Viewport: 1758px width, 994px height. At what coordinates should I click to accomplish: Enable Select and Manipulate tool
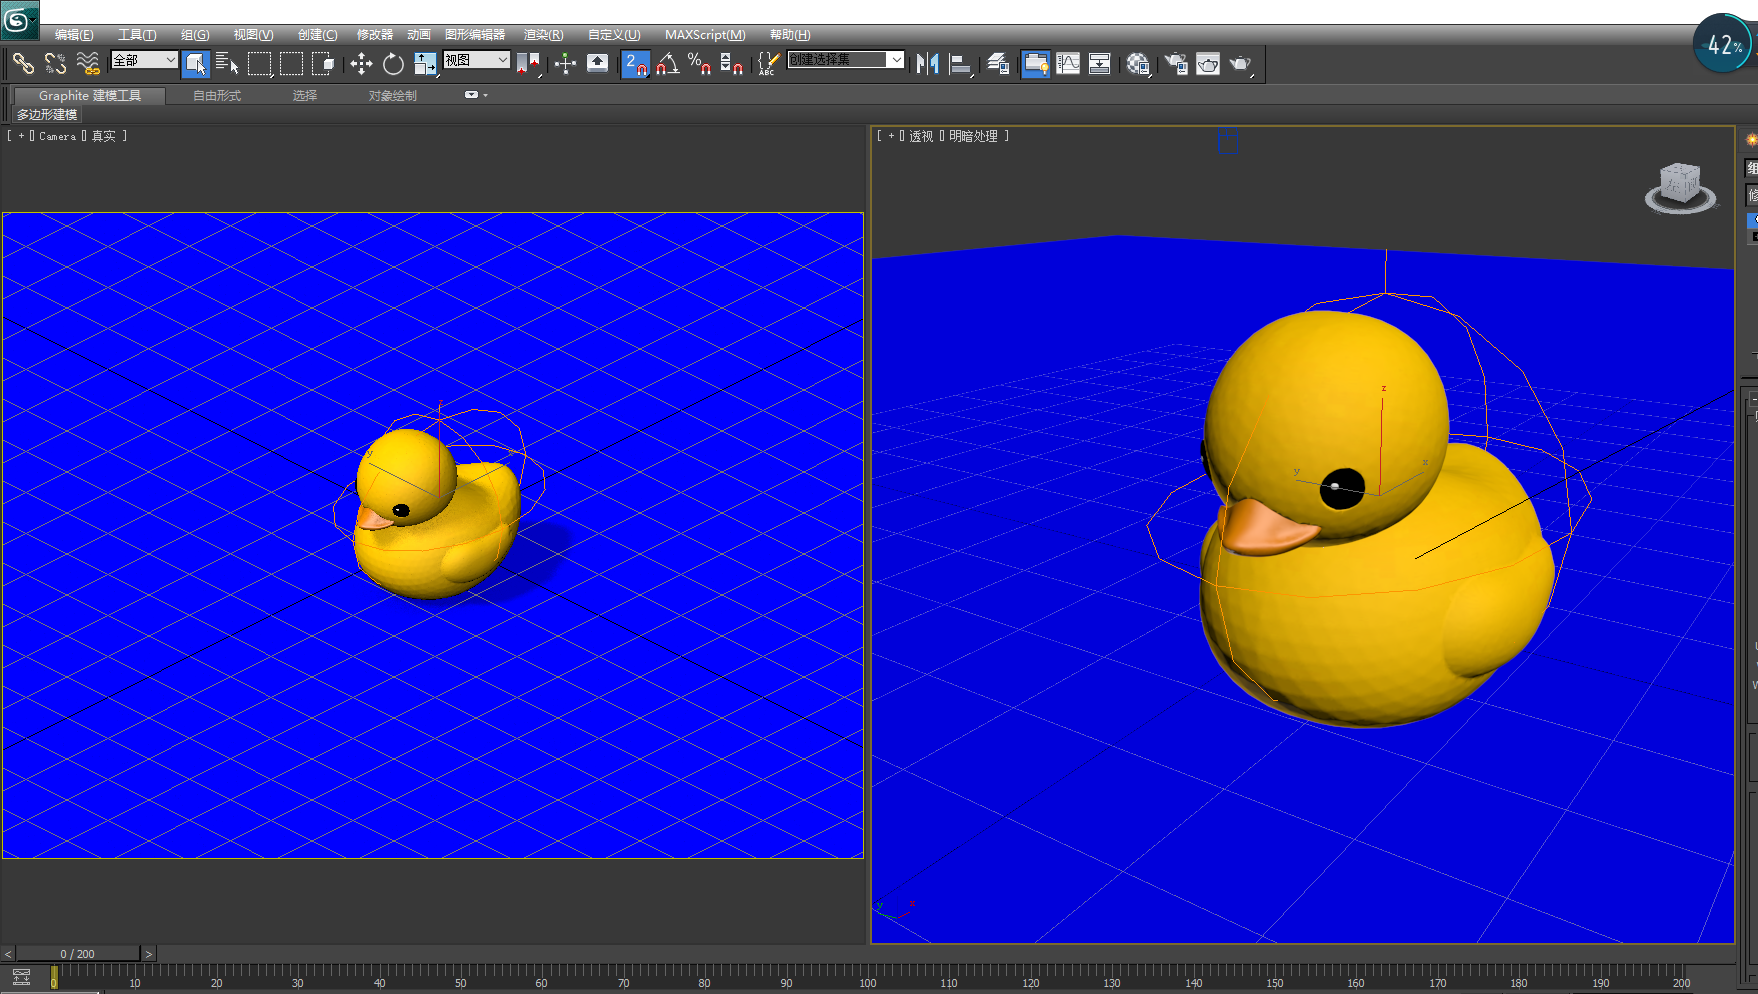tap(565, 64)
